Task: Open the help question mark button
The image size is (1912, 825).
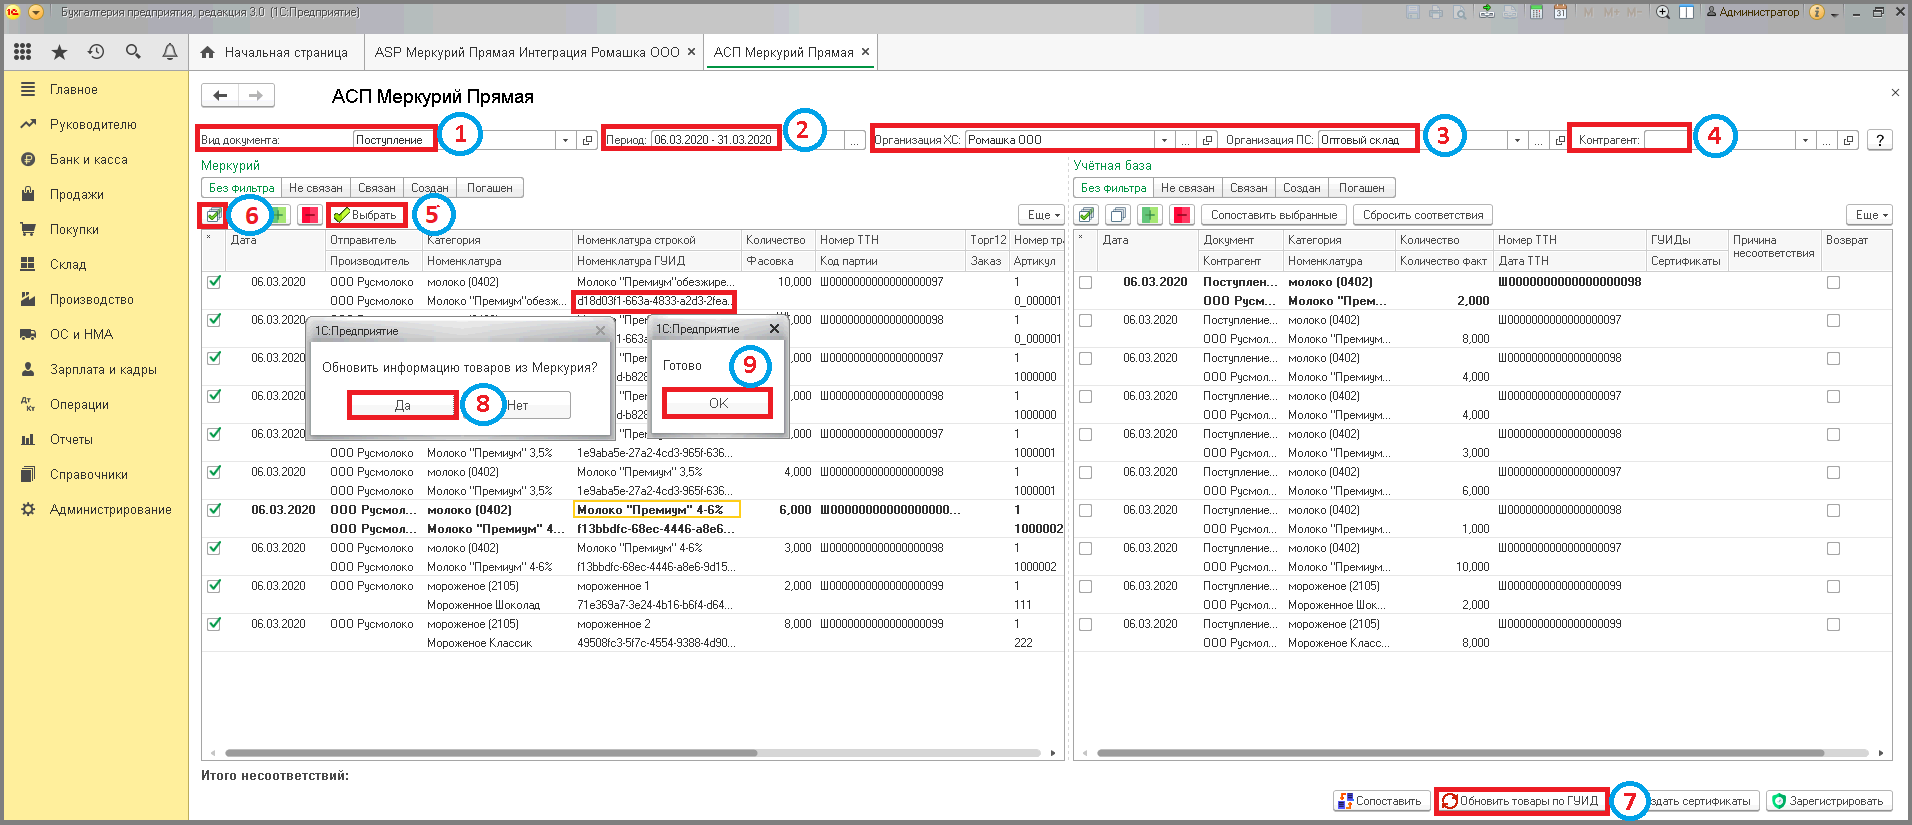Action: (1880, 140)
